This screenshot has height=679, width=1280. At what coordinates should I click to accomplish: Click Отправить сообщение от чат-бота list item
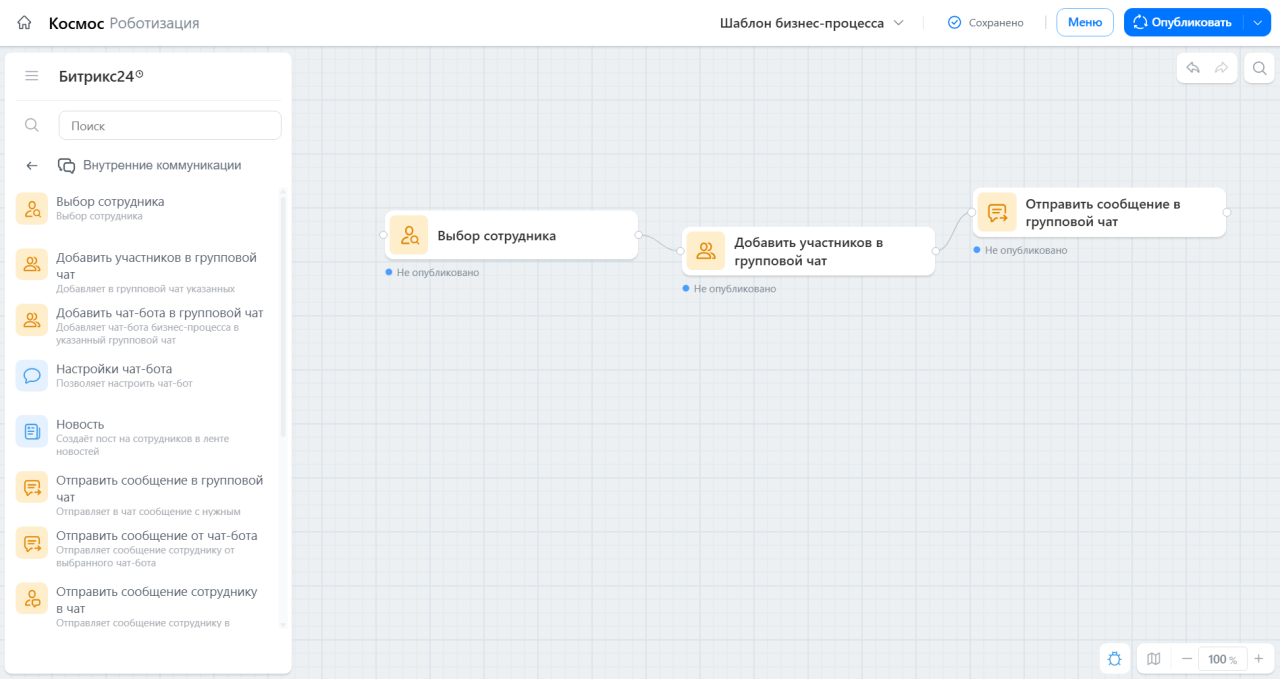click(146, 548)
